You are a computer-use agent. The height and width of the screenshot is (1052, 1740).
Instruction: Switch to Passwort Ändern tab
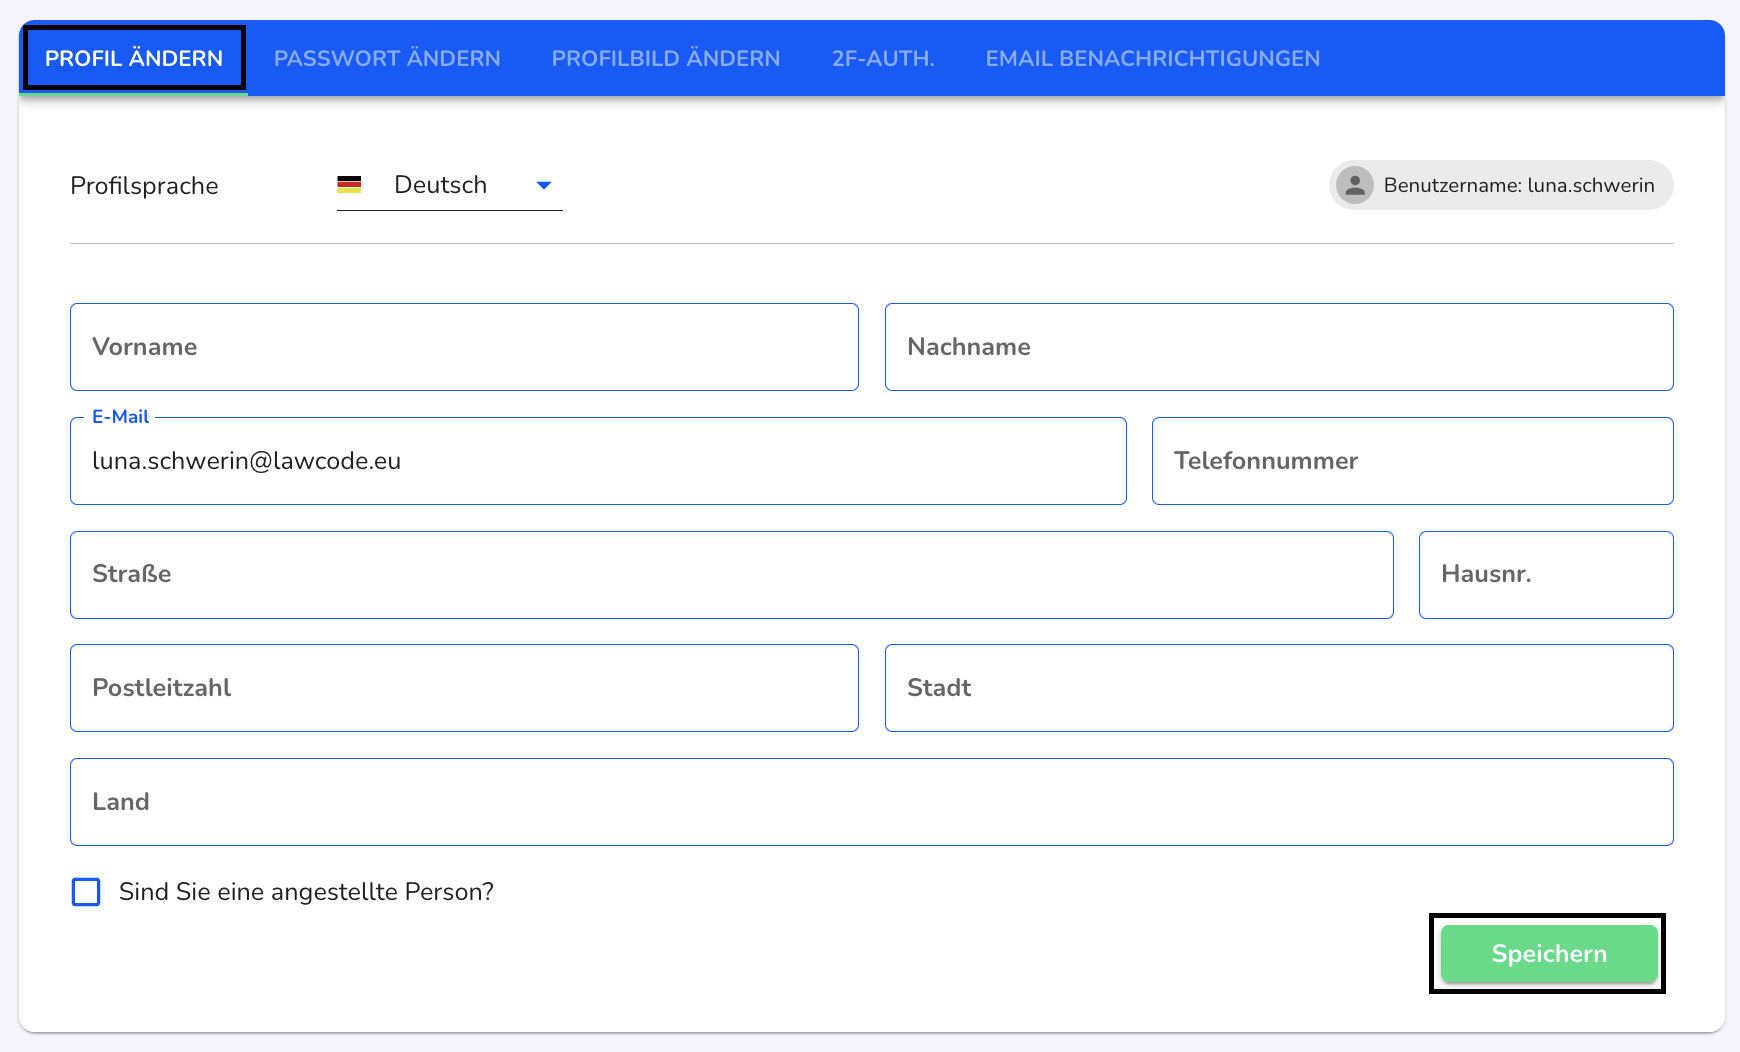(x=387, y=58)
